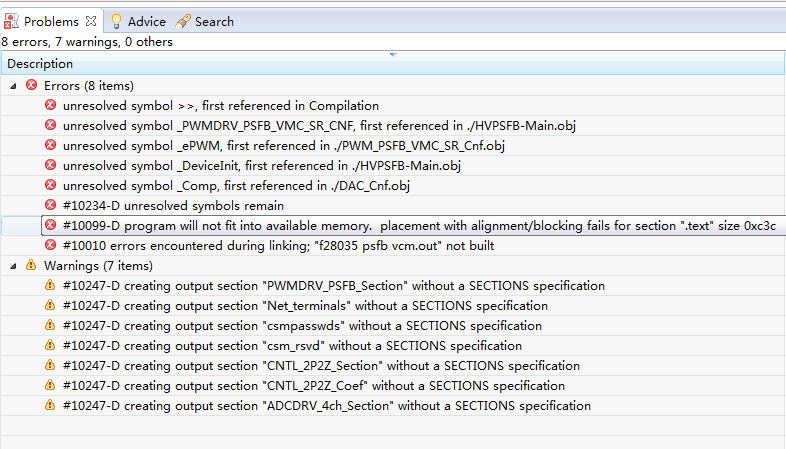The image size is (786, 449).
Task: Click error icon beside unresolved symbol _DeviceInit
Action: click(x=51, y=166)
